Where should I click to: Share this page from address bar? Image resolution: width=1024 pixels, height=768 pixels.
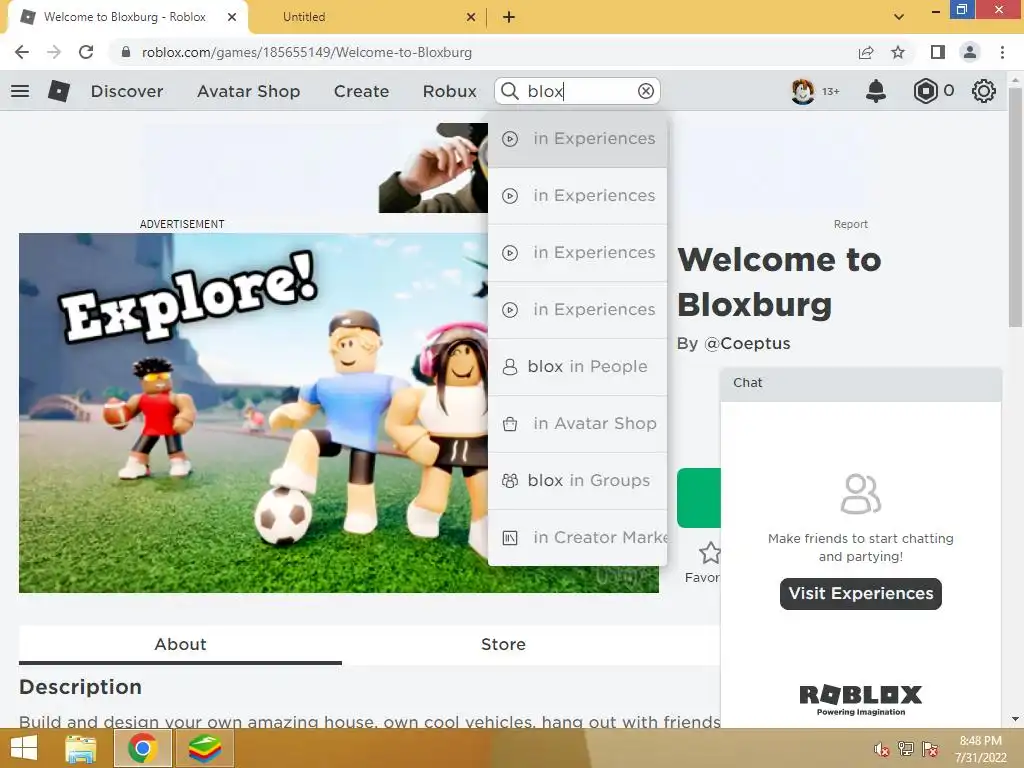pyautogui.click(x=866, y=52)
